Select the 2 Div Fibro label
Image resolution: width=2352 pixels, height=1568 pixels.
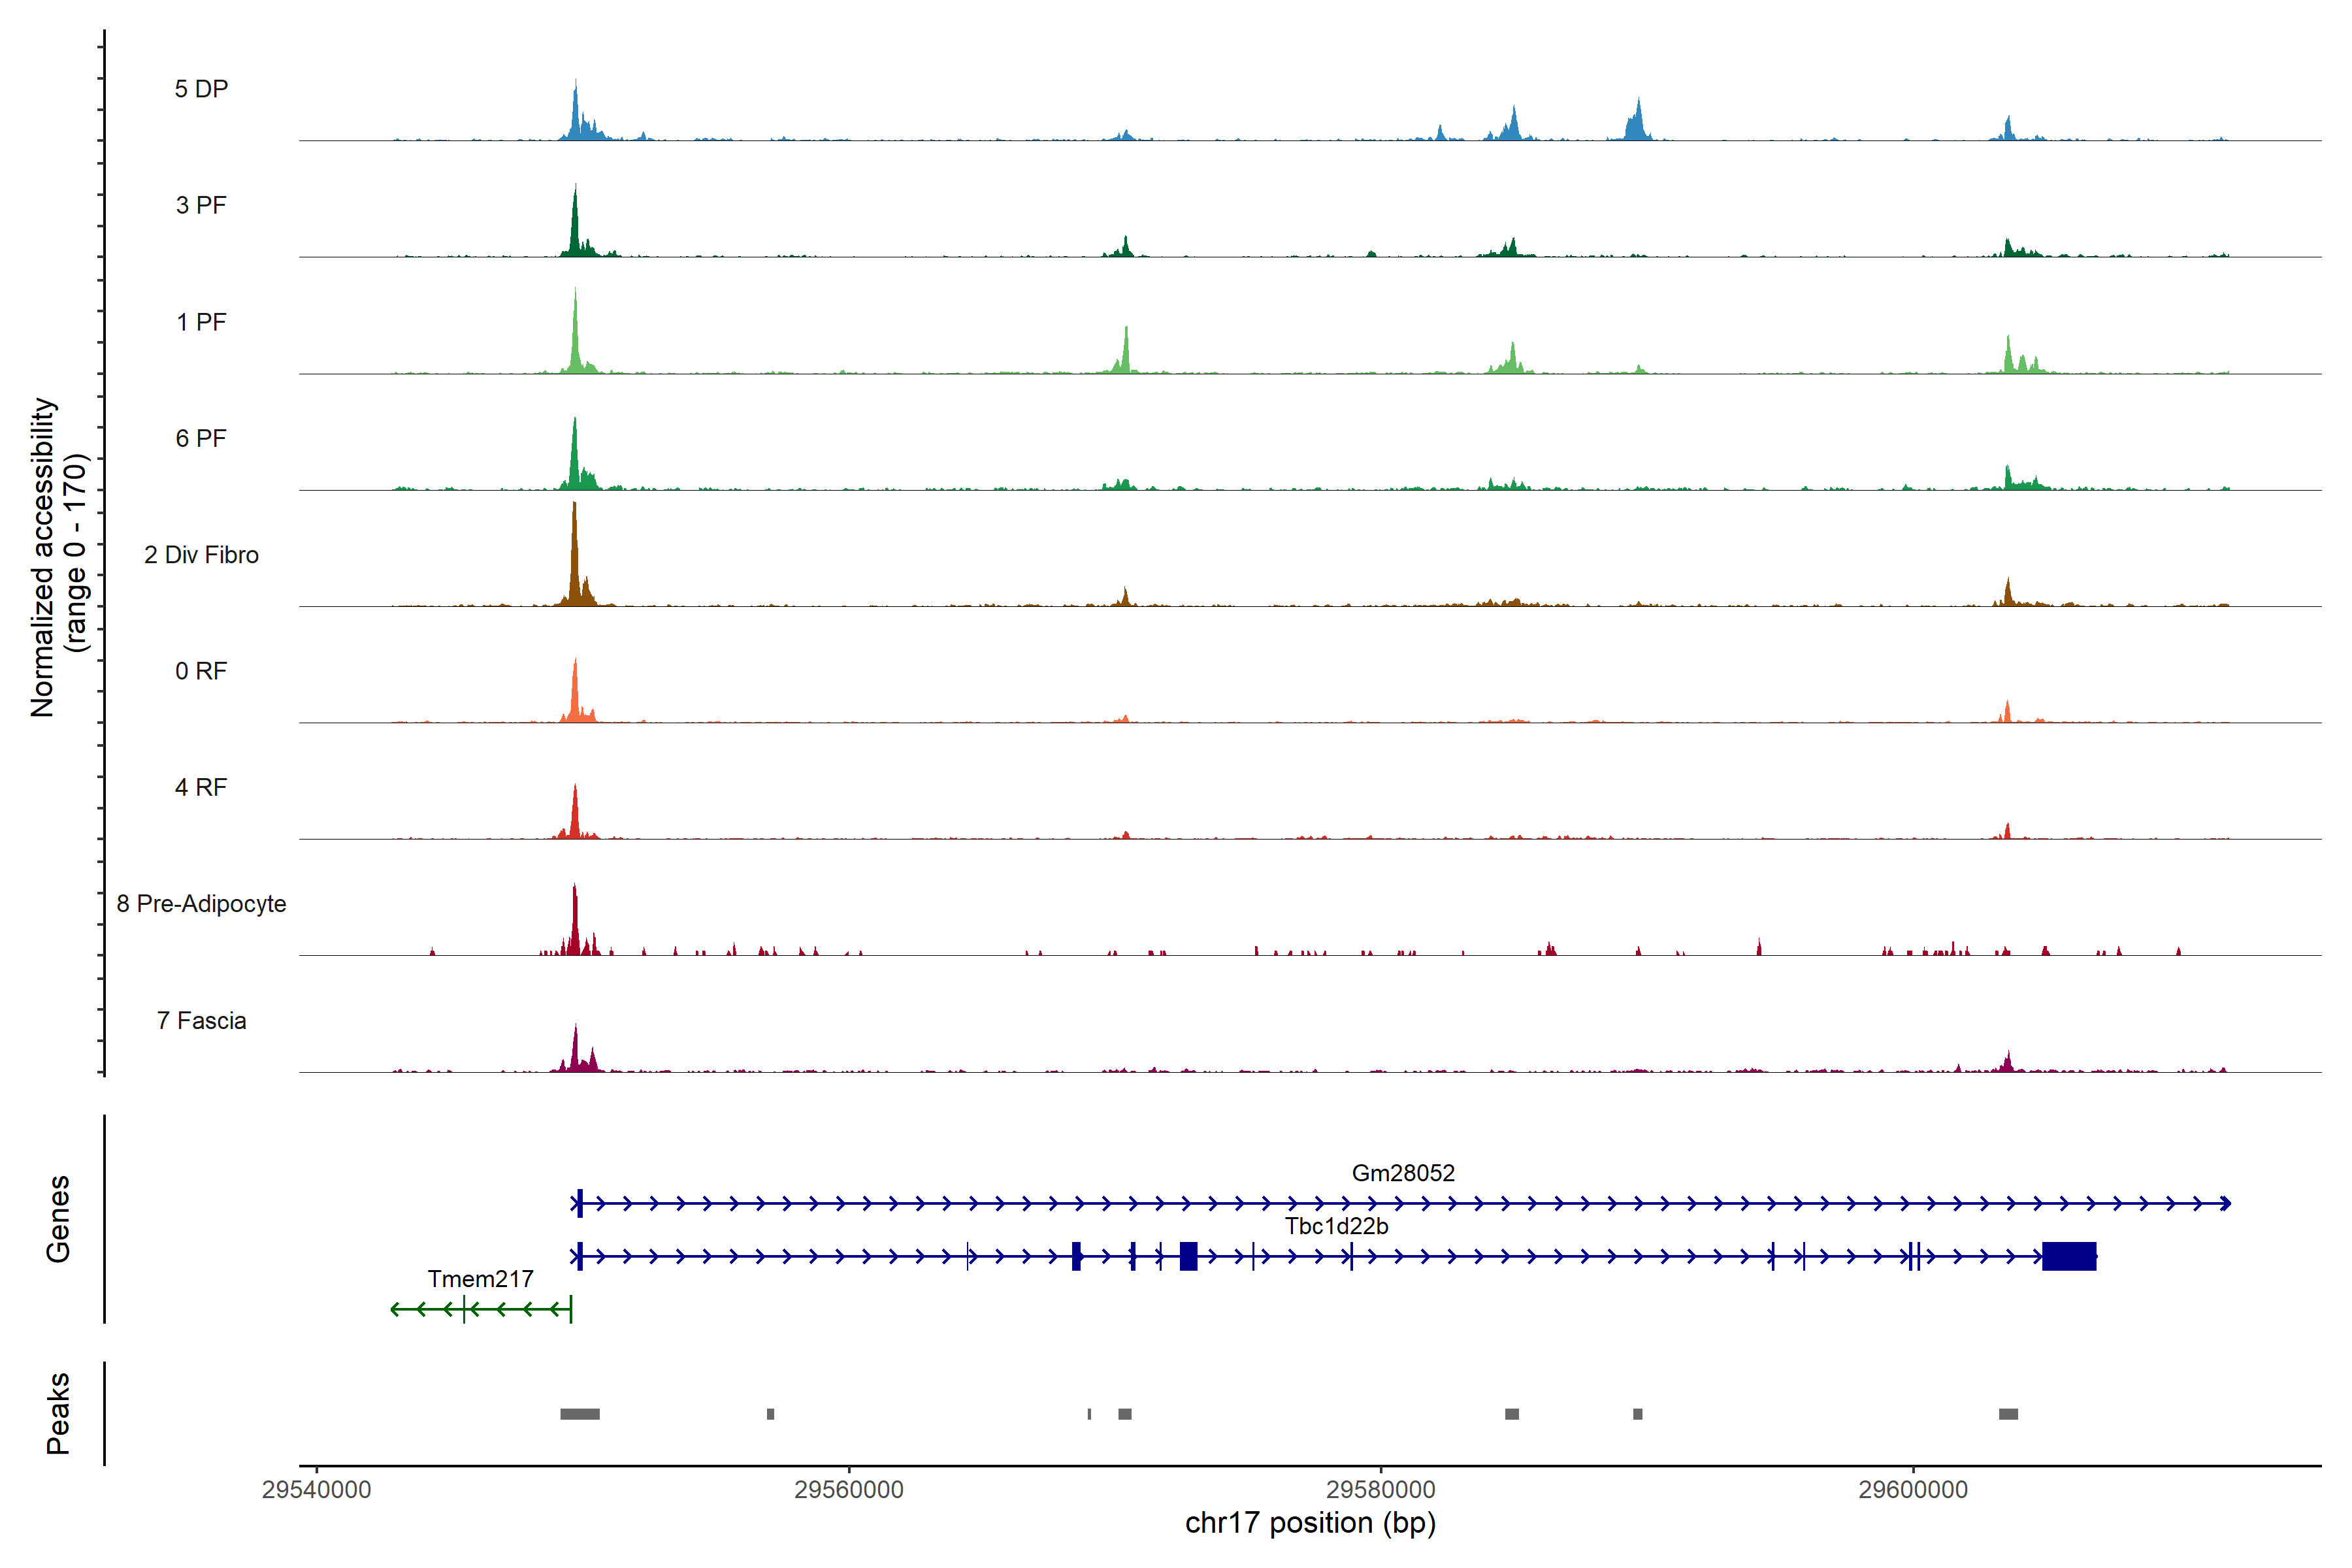coord(201,555)
